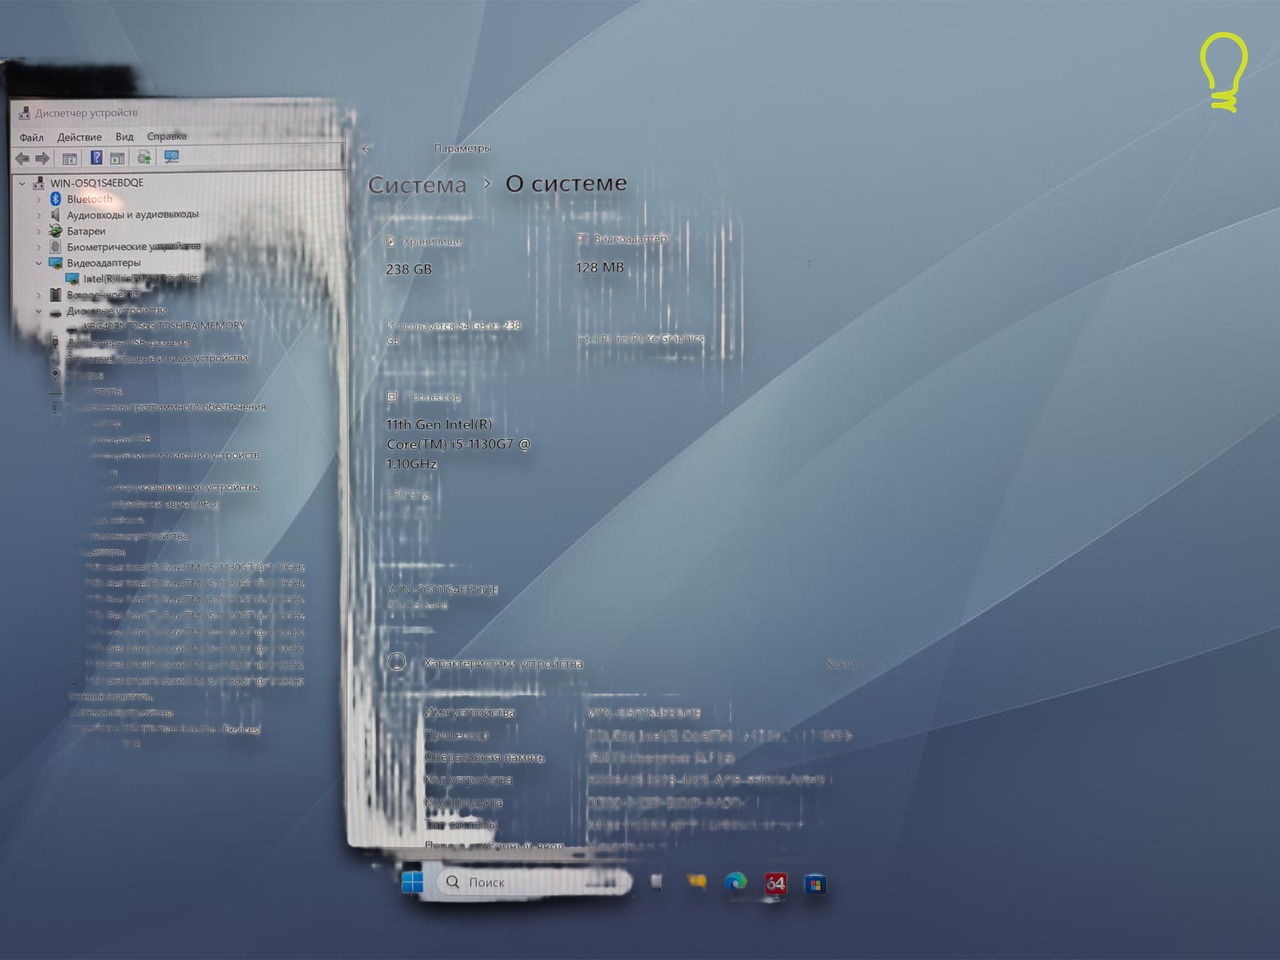Scan for hardware changes monitor icon

tap(171, 158)
